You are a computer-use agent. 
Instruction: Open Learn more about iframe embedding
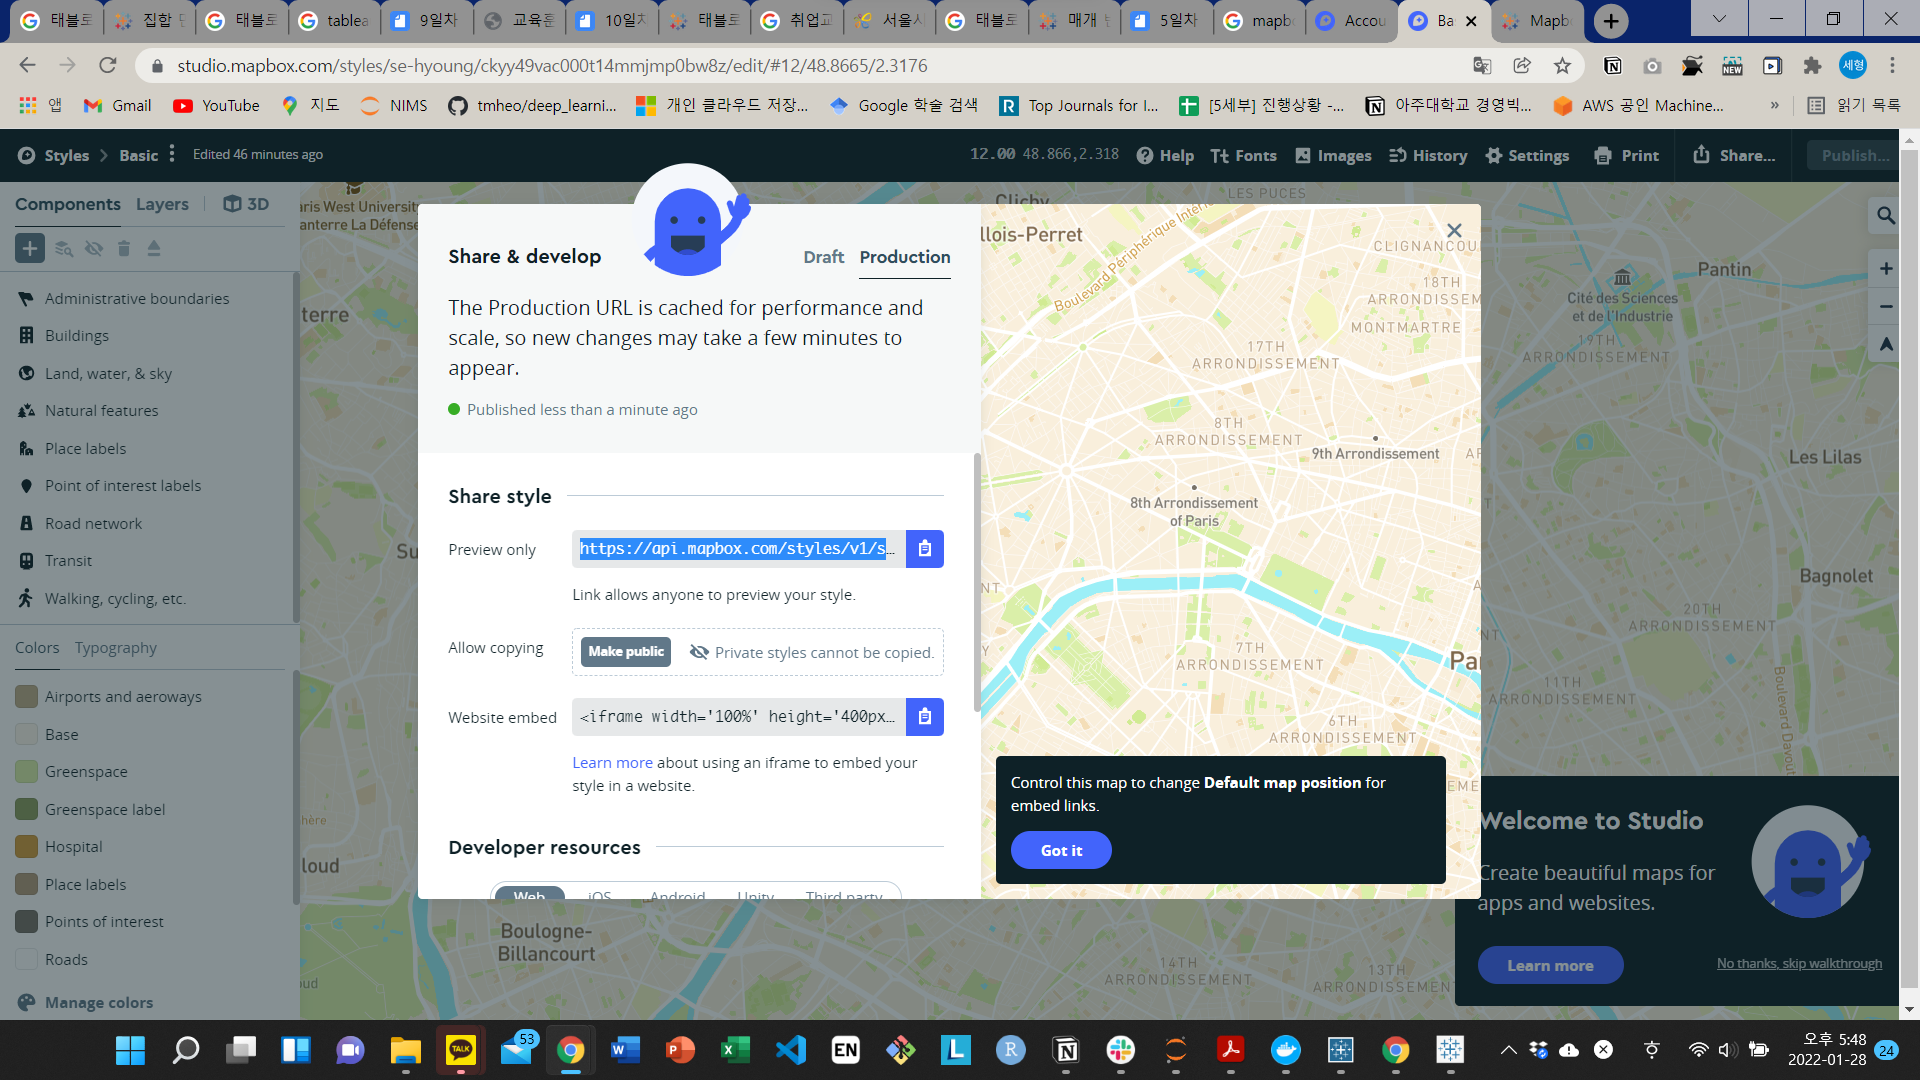click(x=612, y=762)
